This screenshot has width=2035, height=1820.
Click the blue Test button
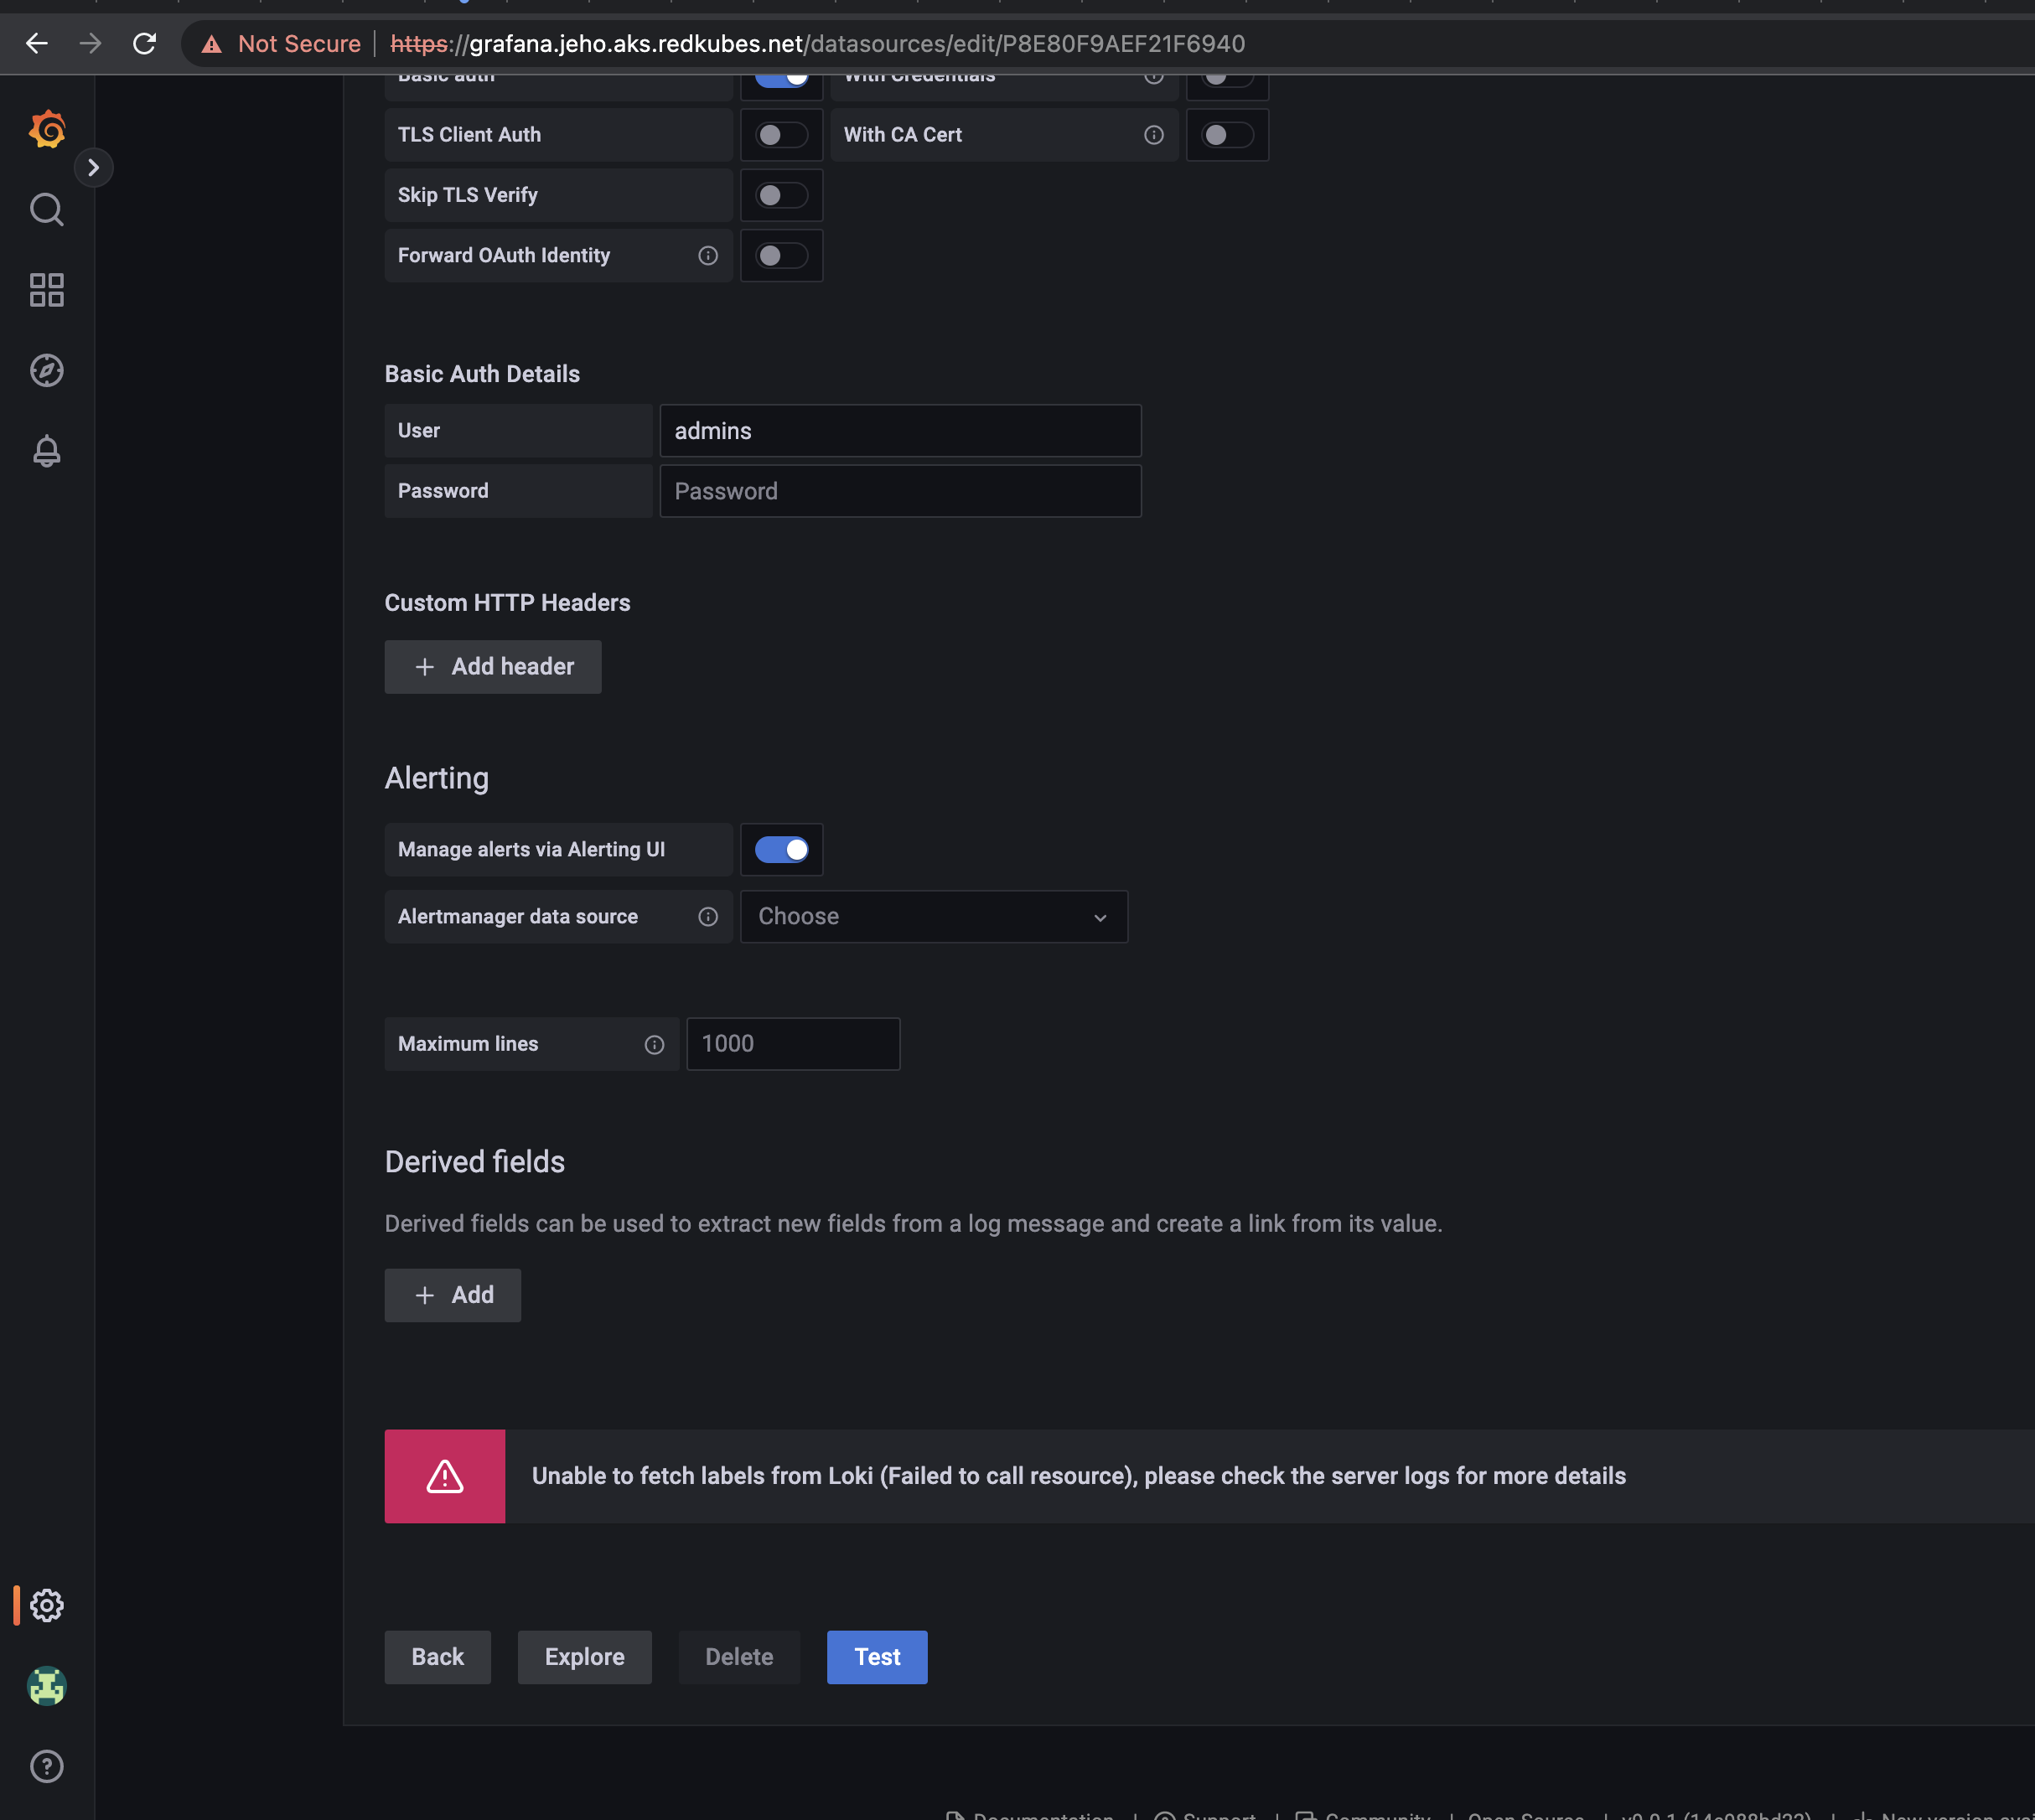877,1658
